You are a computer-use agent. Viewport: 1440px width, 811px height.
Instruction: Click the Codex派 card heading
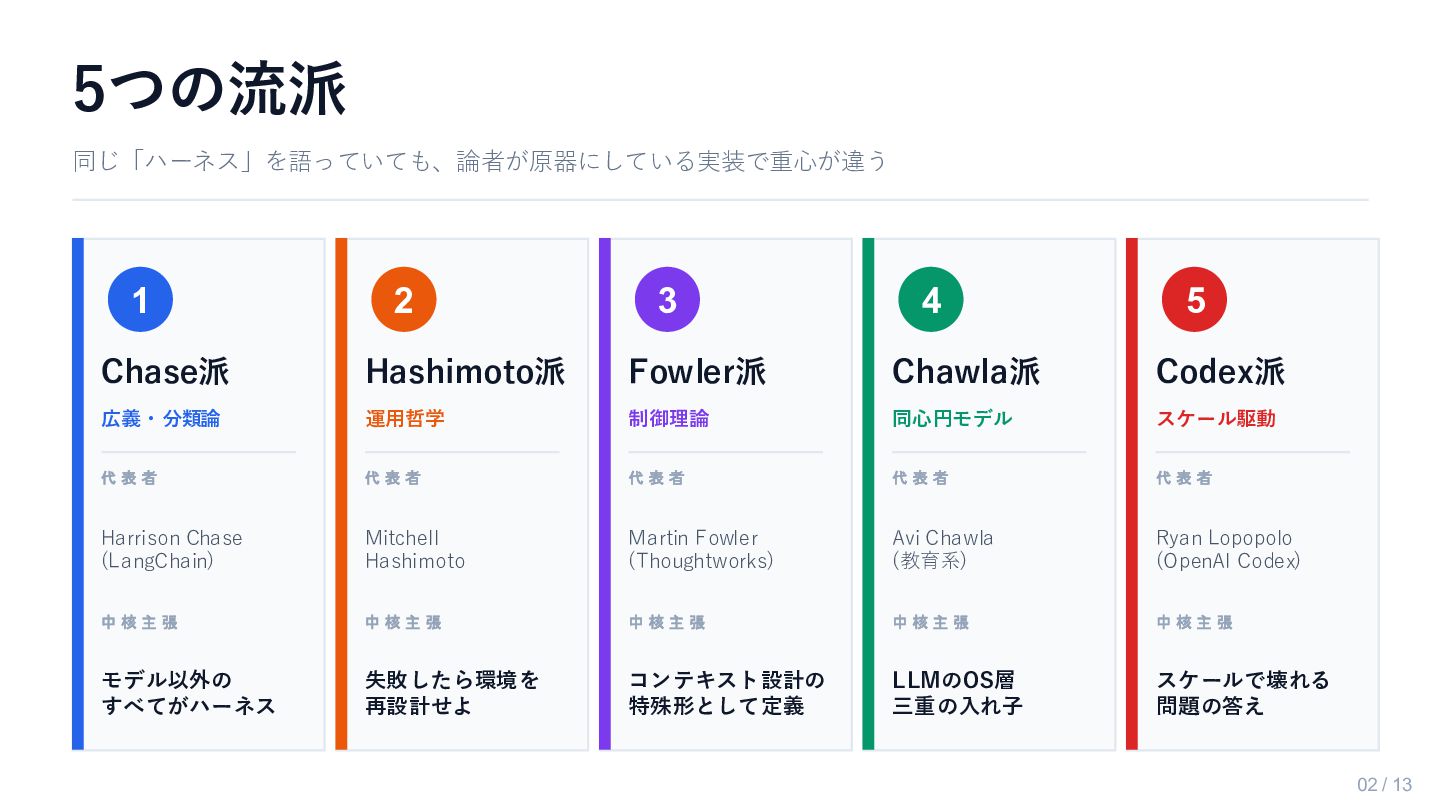1220,372
